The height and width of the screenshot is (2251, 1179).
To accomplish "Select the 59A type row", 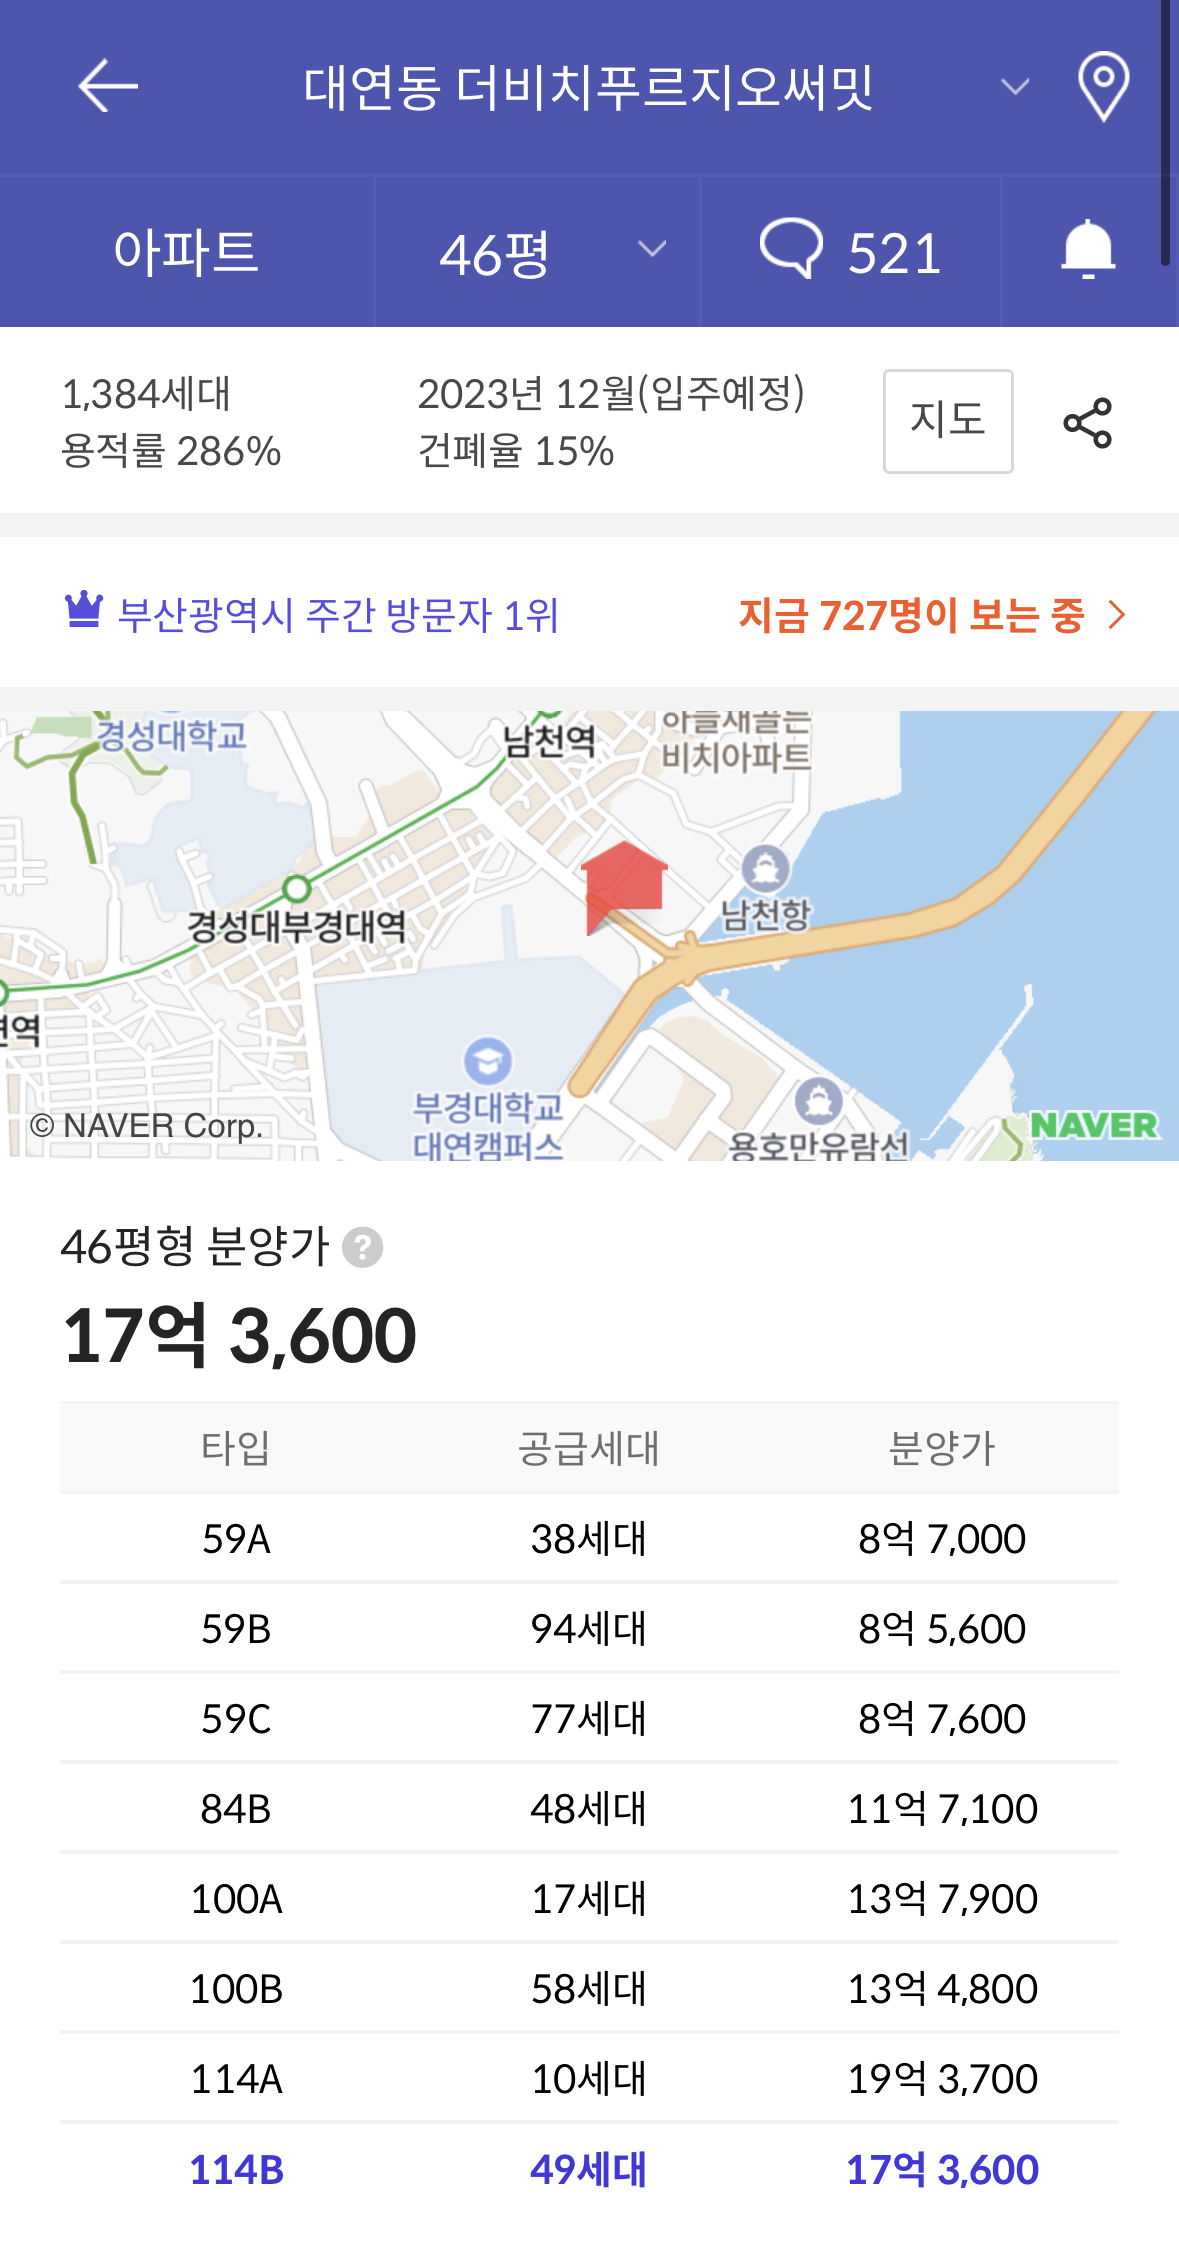I will click(x=588, y=1538).
